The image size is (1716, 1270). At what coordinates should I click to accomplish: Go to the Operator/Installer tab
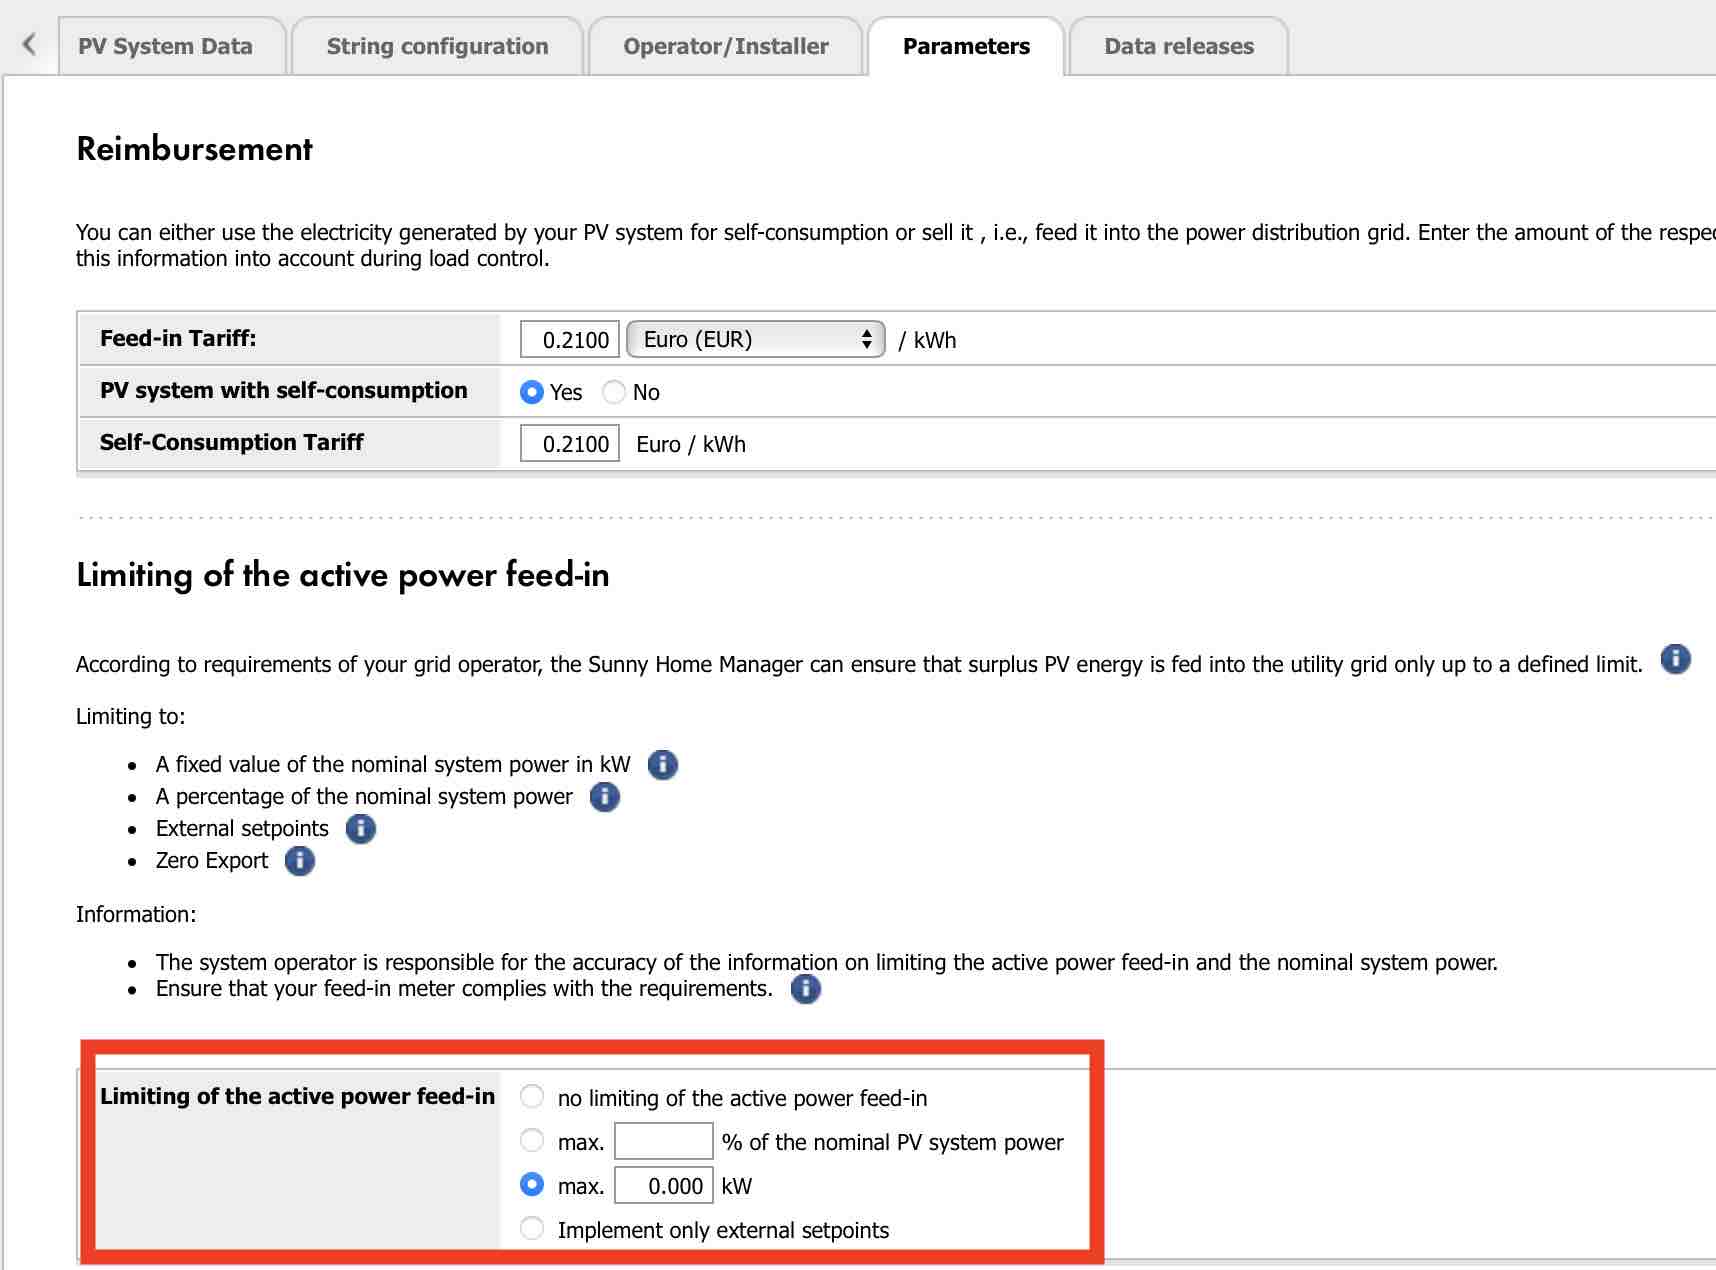tap(725, 45)
